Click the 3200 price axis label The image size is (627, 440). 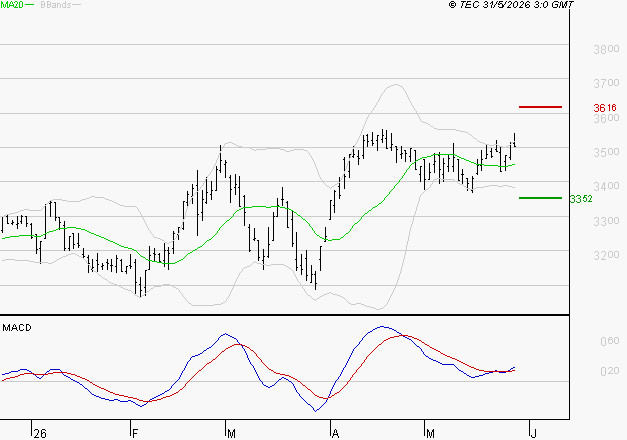tap(606, 255)
